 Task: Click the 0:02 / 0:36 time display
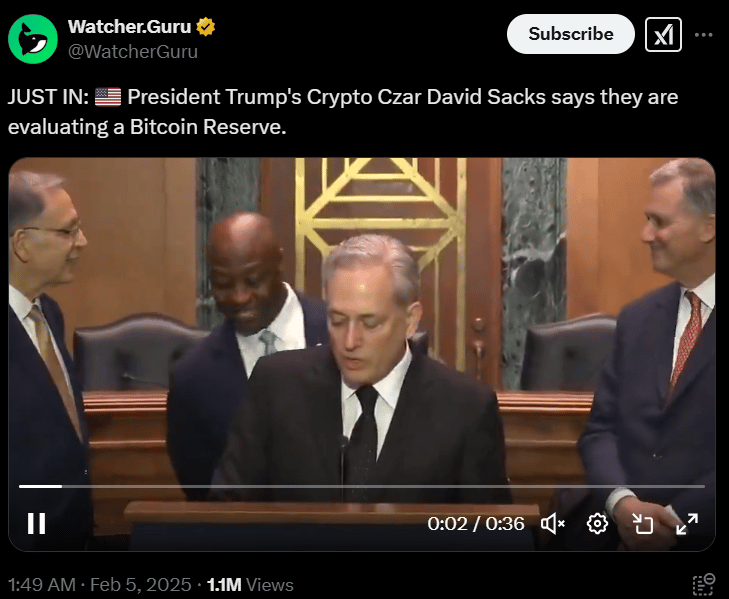tap(476, 524)
